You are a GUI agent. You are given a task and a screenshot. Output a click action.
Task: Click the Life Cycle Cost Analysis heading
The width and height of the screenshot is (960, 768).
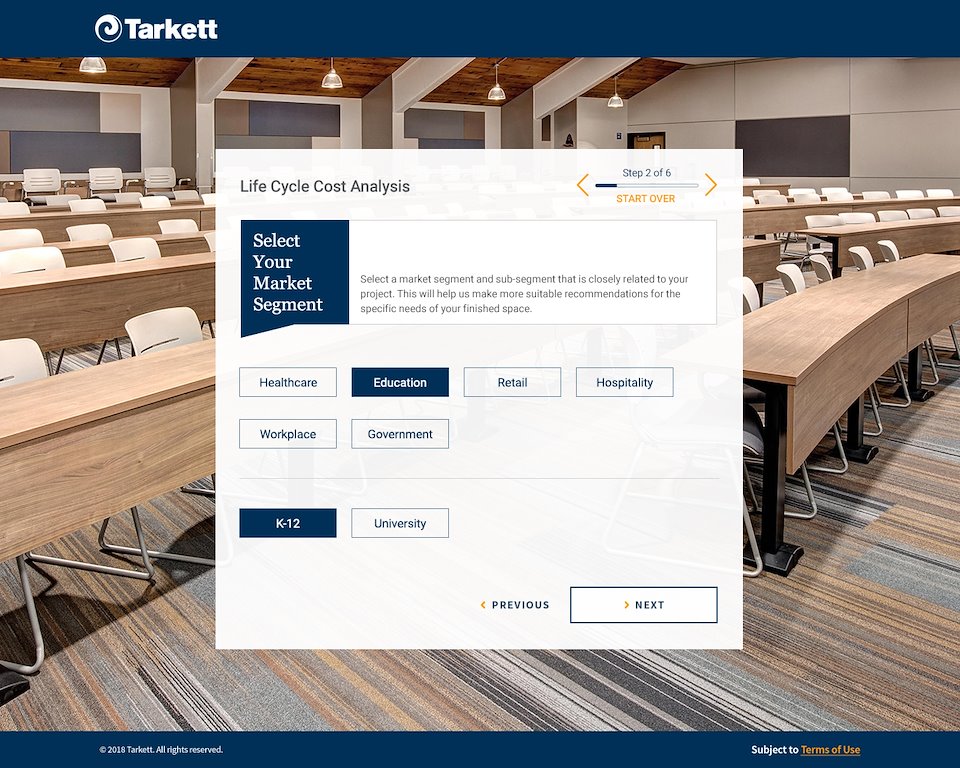coord(324,186)
